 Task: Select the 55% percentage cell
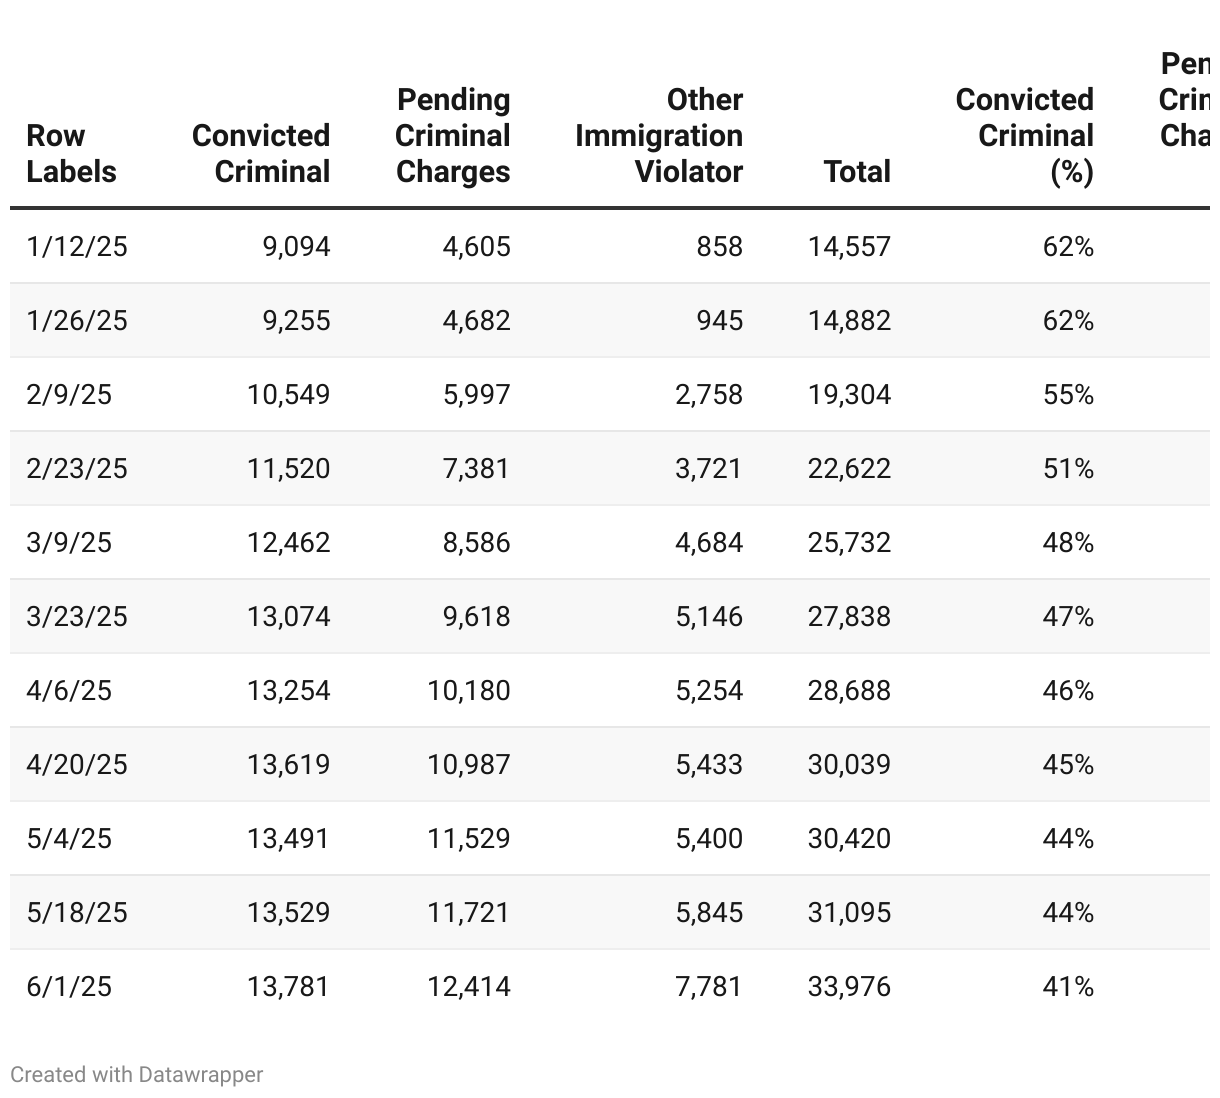pyautogui.click(x=1068, y=394)
